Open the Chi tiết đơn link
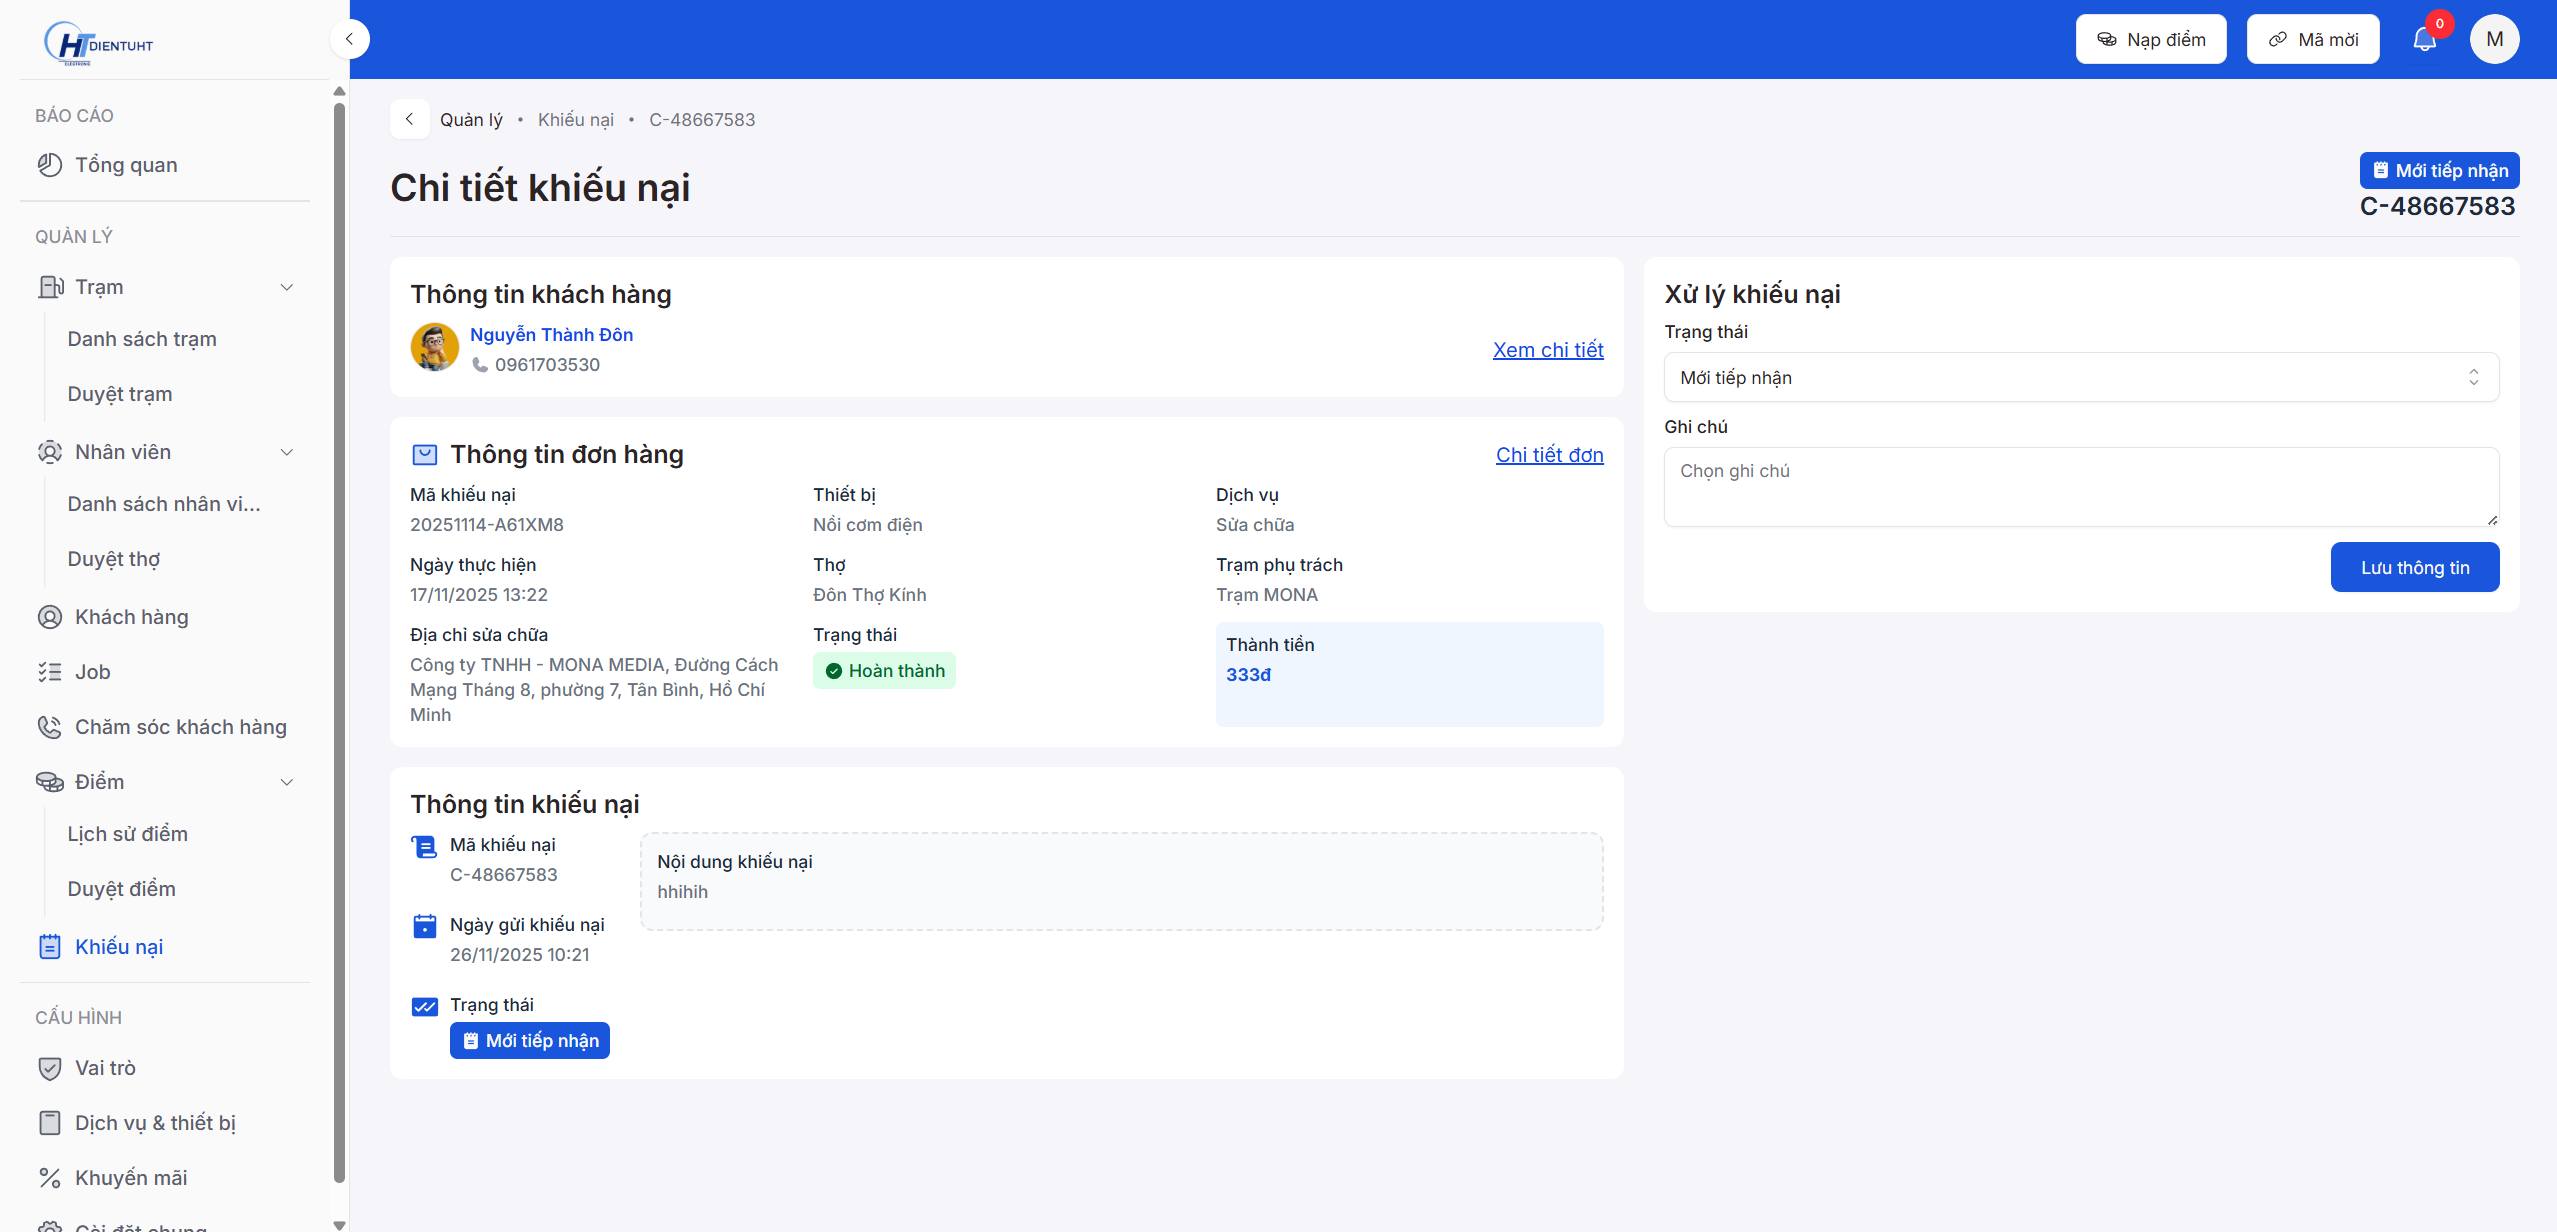This screenshot has height=1232, width=2557. pyautogui.click(x=1549, y=455)
